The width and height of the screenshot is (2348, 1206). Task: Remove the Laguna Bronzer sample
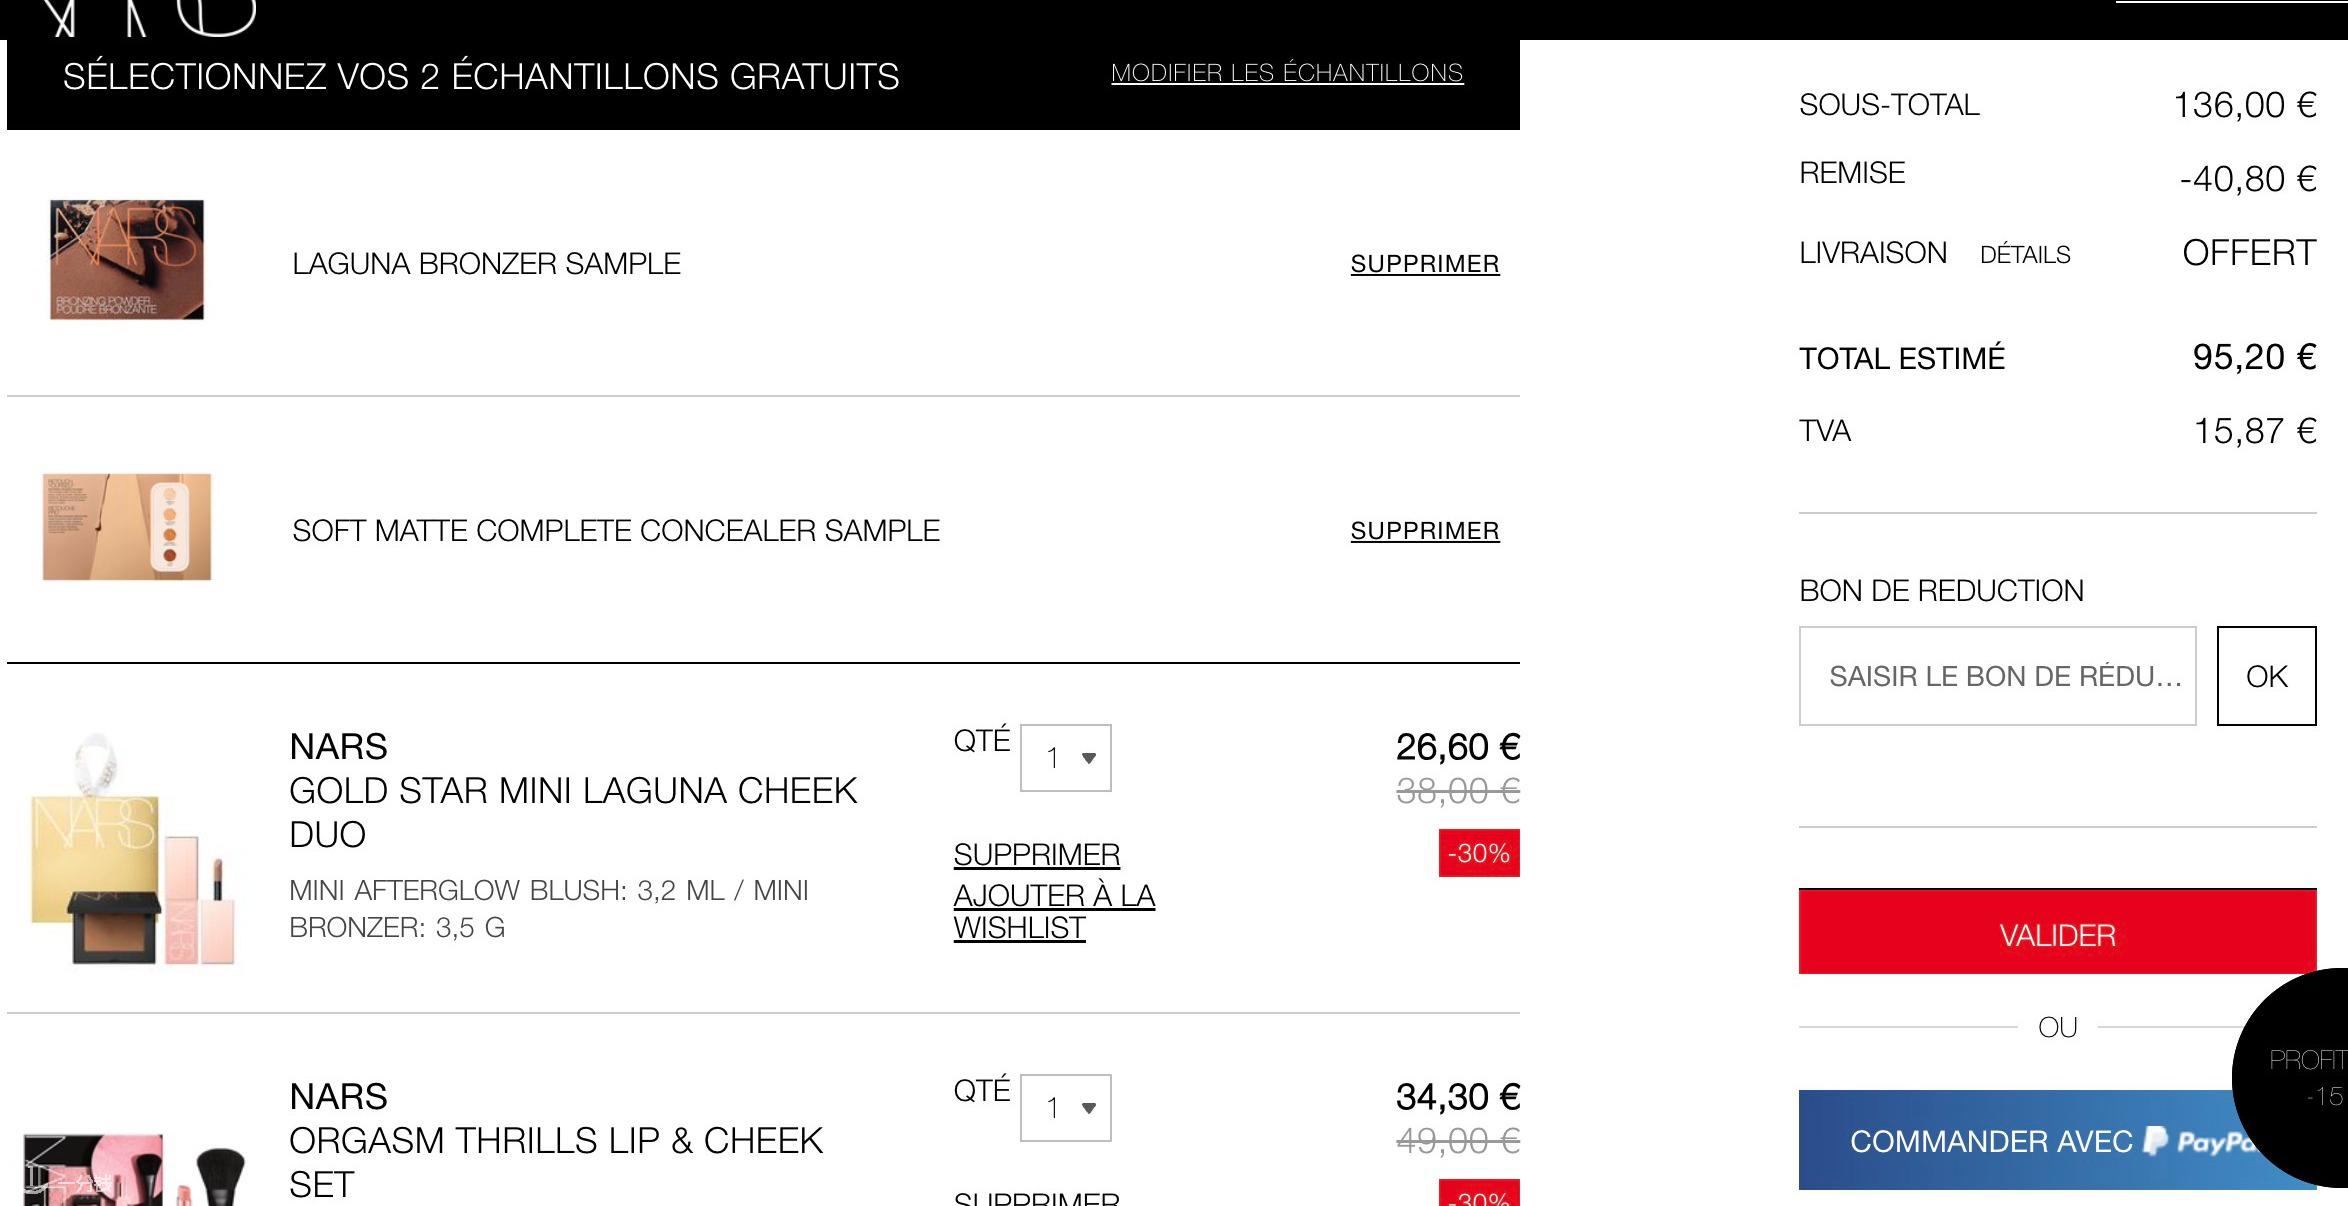[1425, 264]
